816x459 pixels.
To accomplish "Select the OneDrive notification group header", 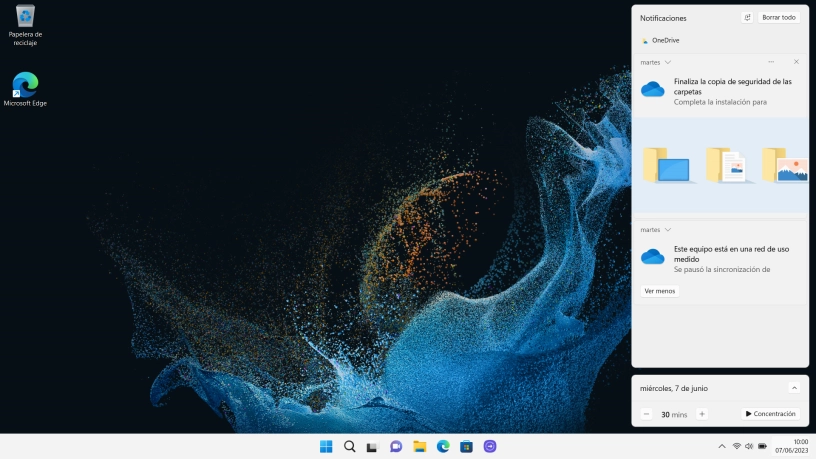I will click(x=660, y=40).
